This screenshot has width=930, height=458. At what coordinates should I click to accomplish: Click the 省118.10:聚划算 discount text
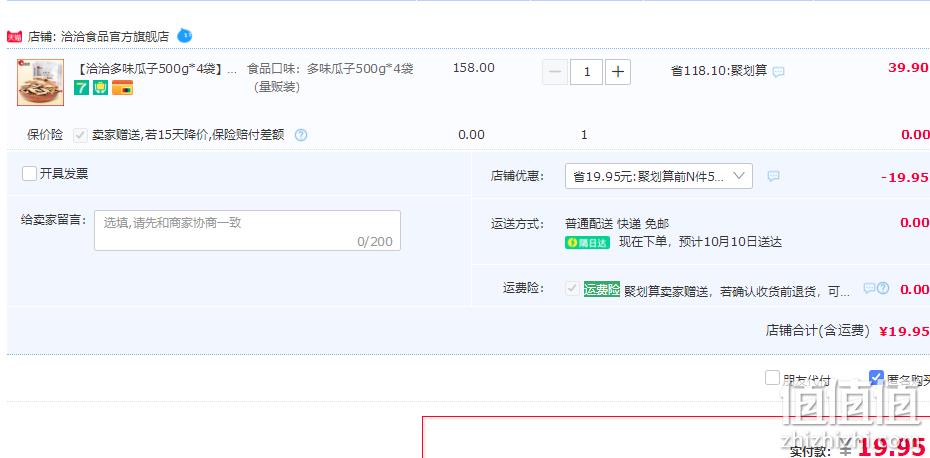[x=719, y=71]
